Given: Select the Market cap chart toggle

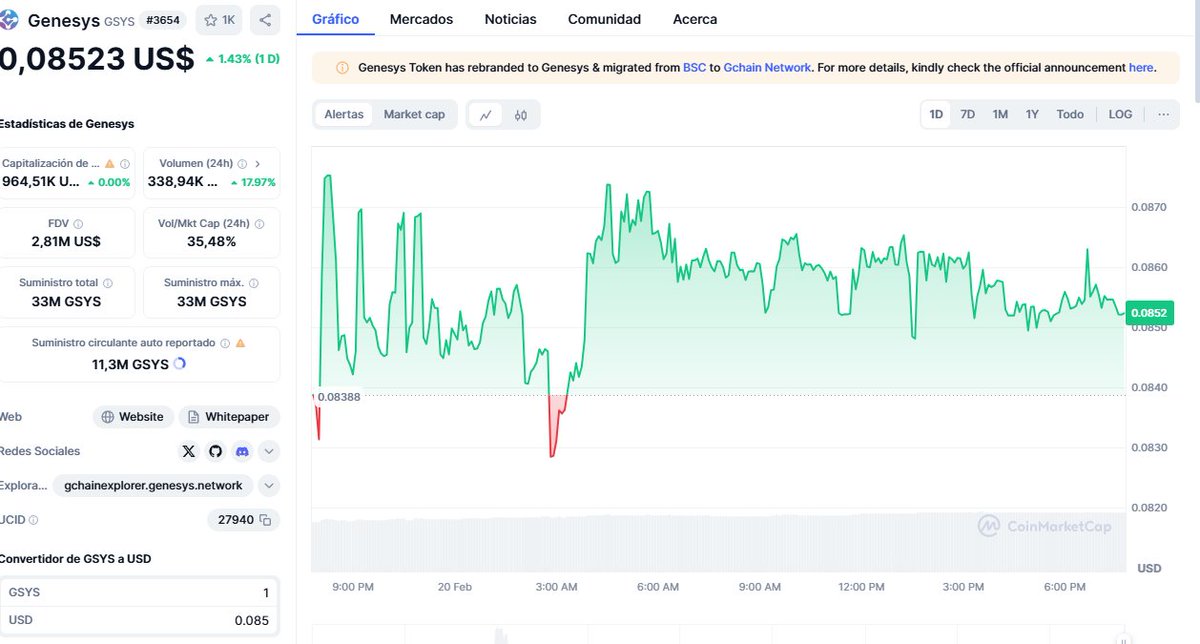Looking at the screenshot, I should (414, 115).
